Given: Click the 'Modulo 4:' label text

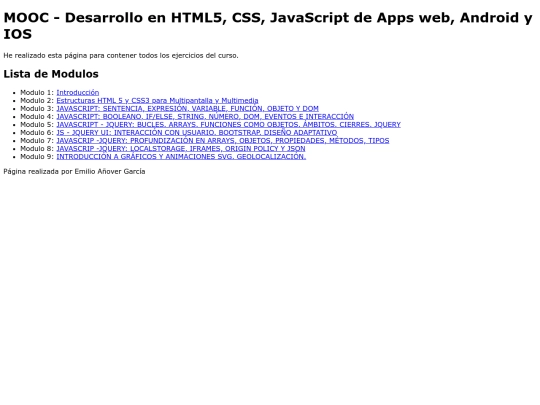Looking at the screenshot, I should pyautogui.click(x=37, y=116).
